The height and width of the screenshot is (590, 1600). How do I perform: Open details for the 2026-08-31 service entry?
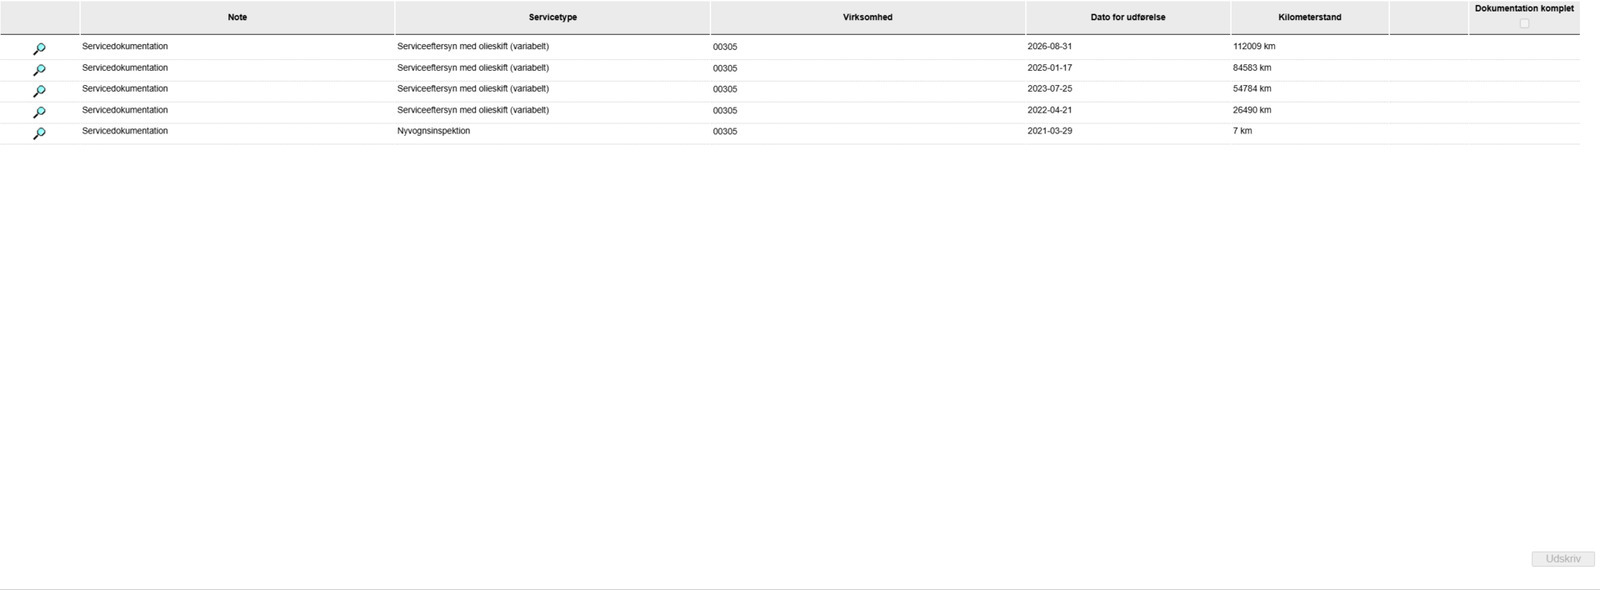[39, 48]
